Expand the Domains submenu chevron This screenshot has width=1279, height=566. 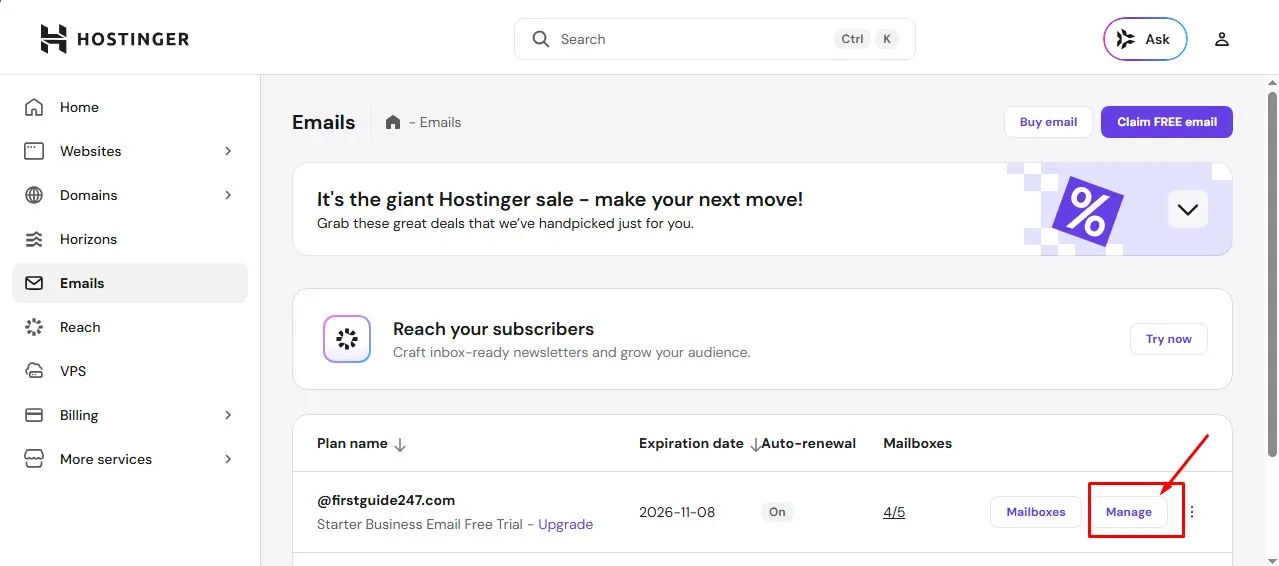(x=228, y=195)
